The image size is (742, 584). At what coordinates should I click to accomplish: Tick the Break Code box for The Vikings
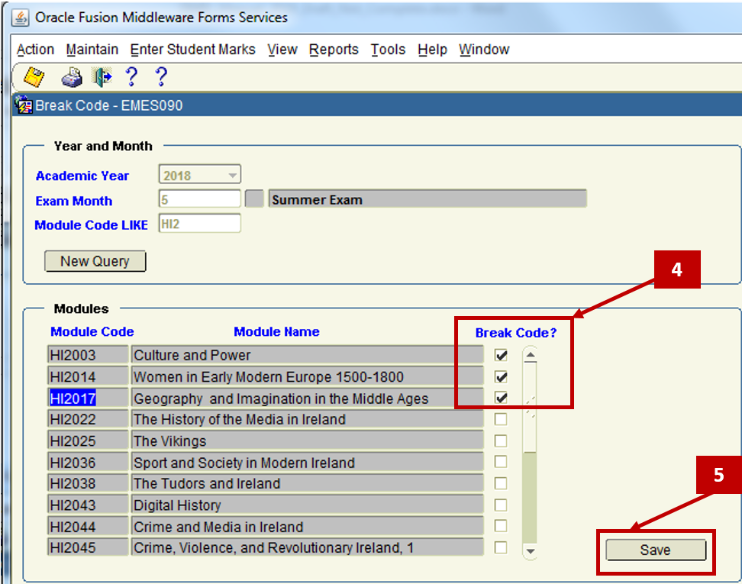pyautogui.click(x=501, y=441)
